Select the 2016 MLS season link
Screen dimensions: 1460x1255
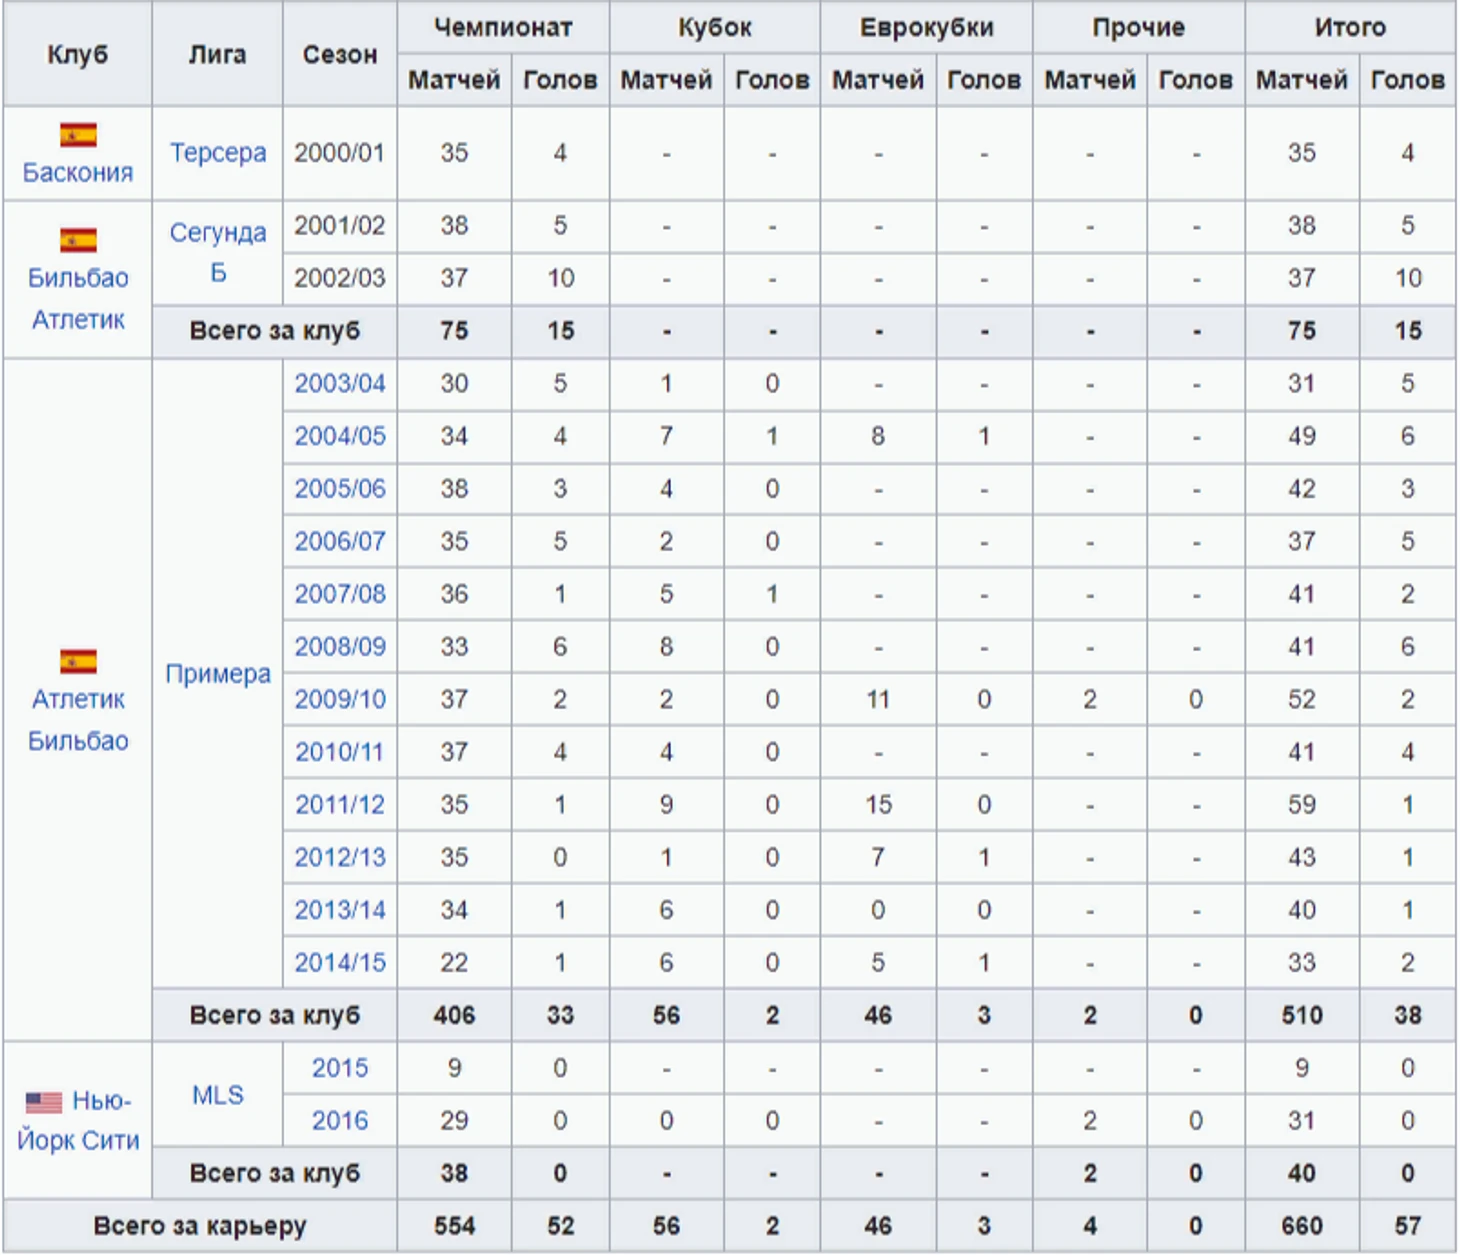340,1121
